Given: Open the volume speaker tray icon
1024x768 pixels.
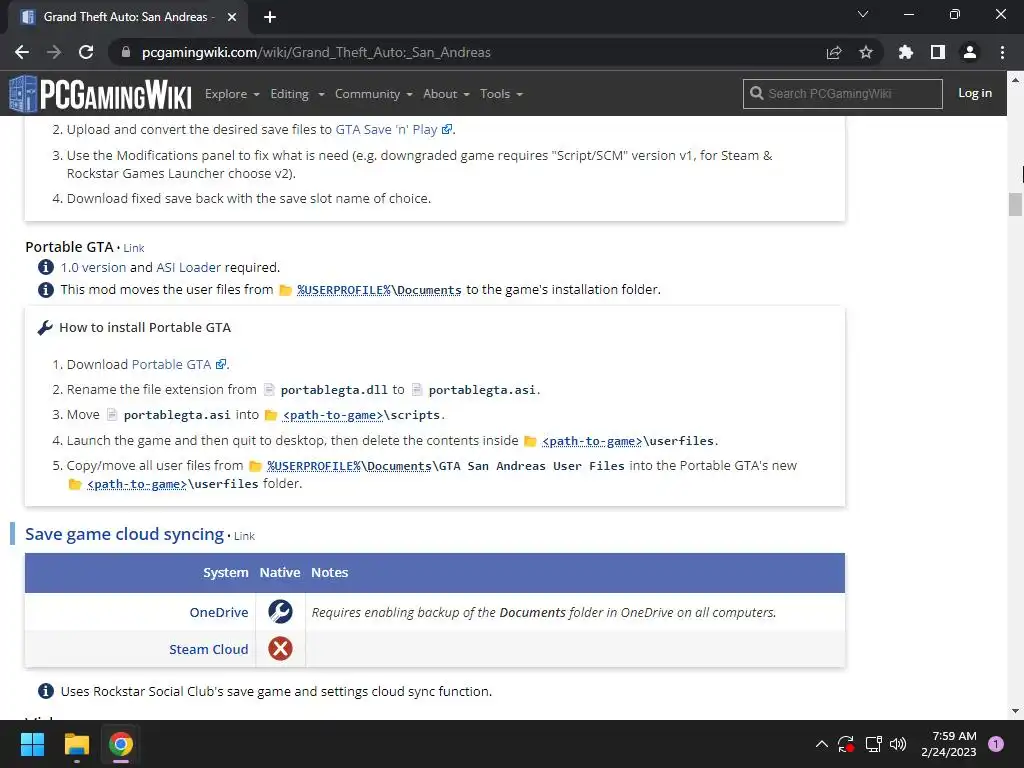Looking at the screenshot, I should click(x=899, y=744).
